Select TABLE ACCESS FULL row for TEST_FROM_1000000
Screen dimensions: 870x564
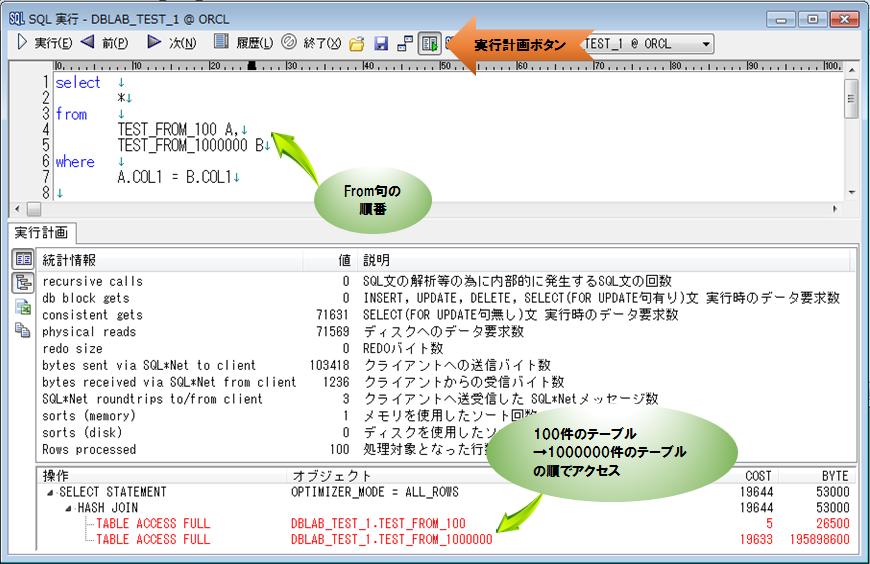point(153,539)
